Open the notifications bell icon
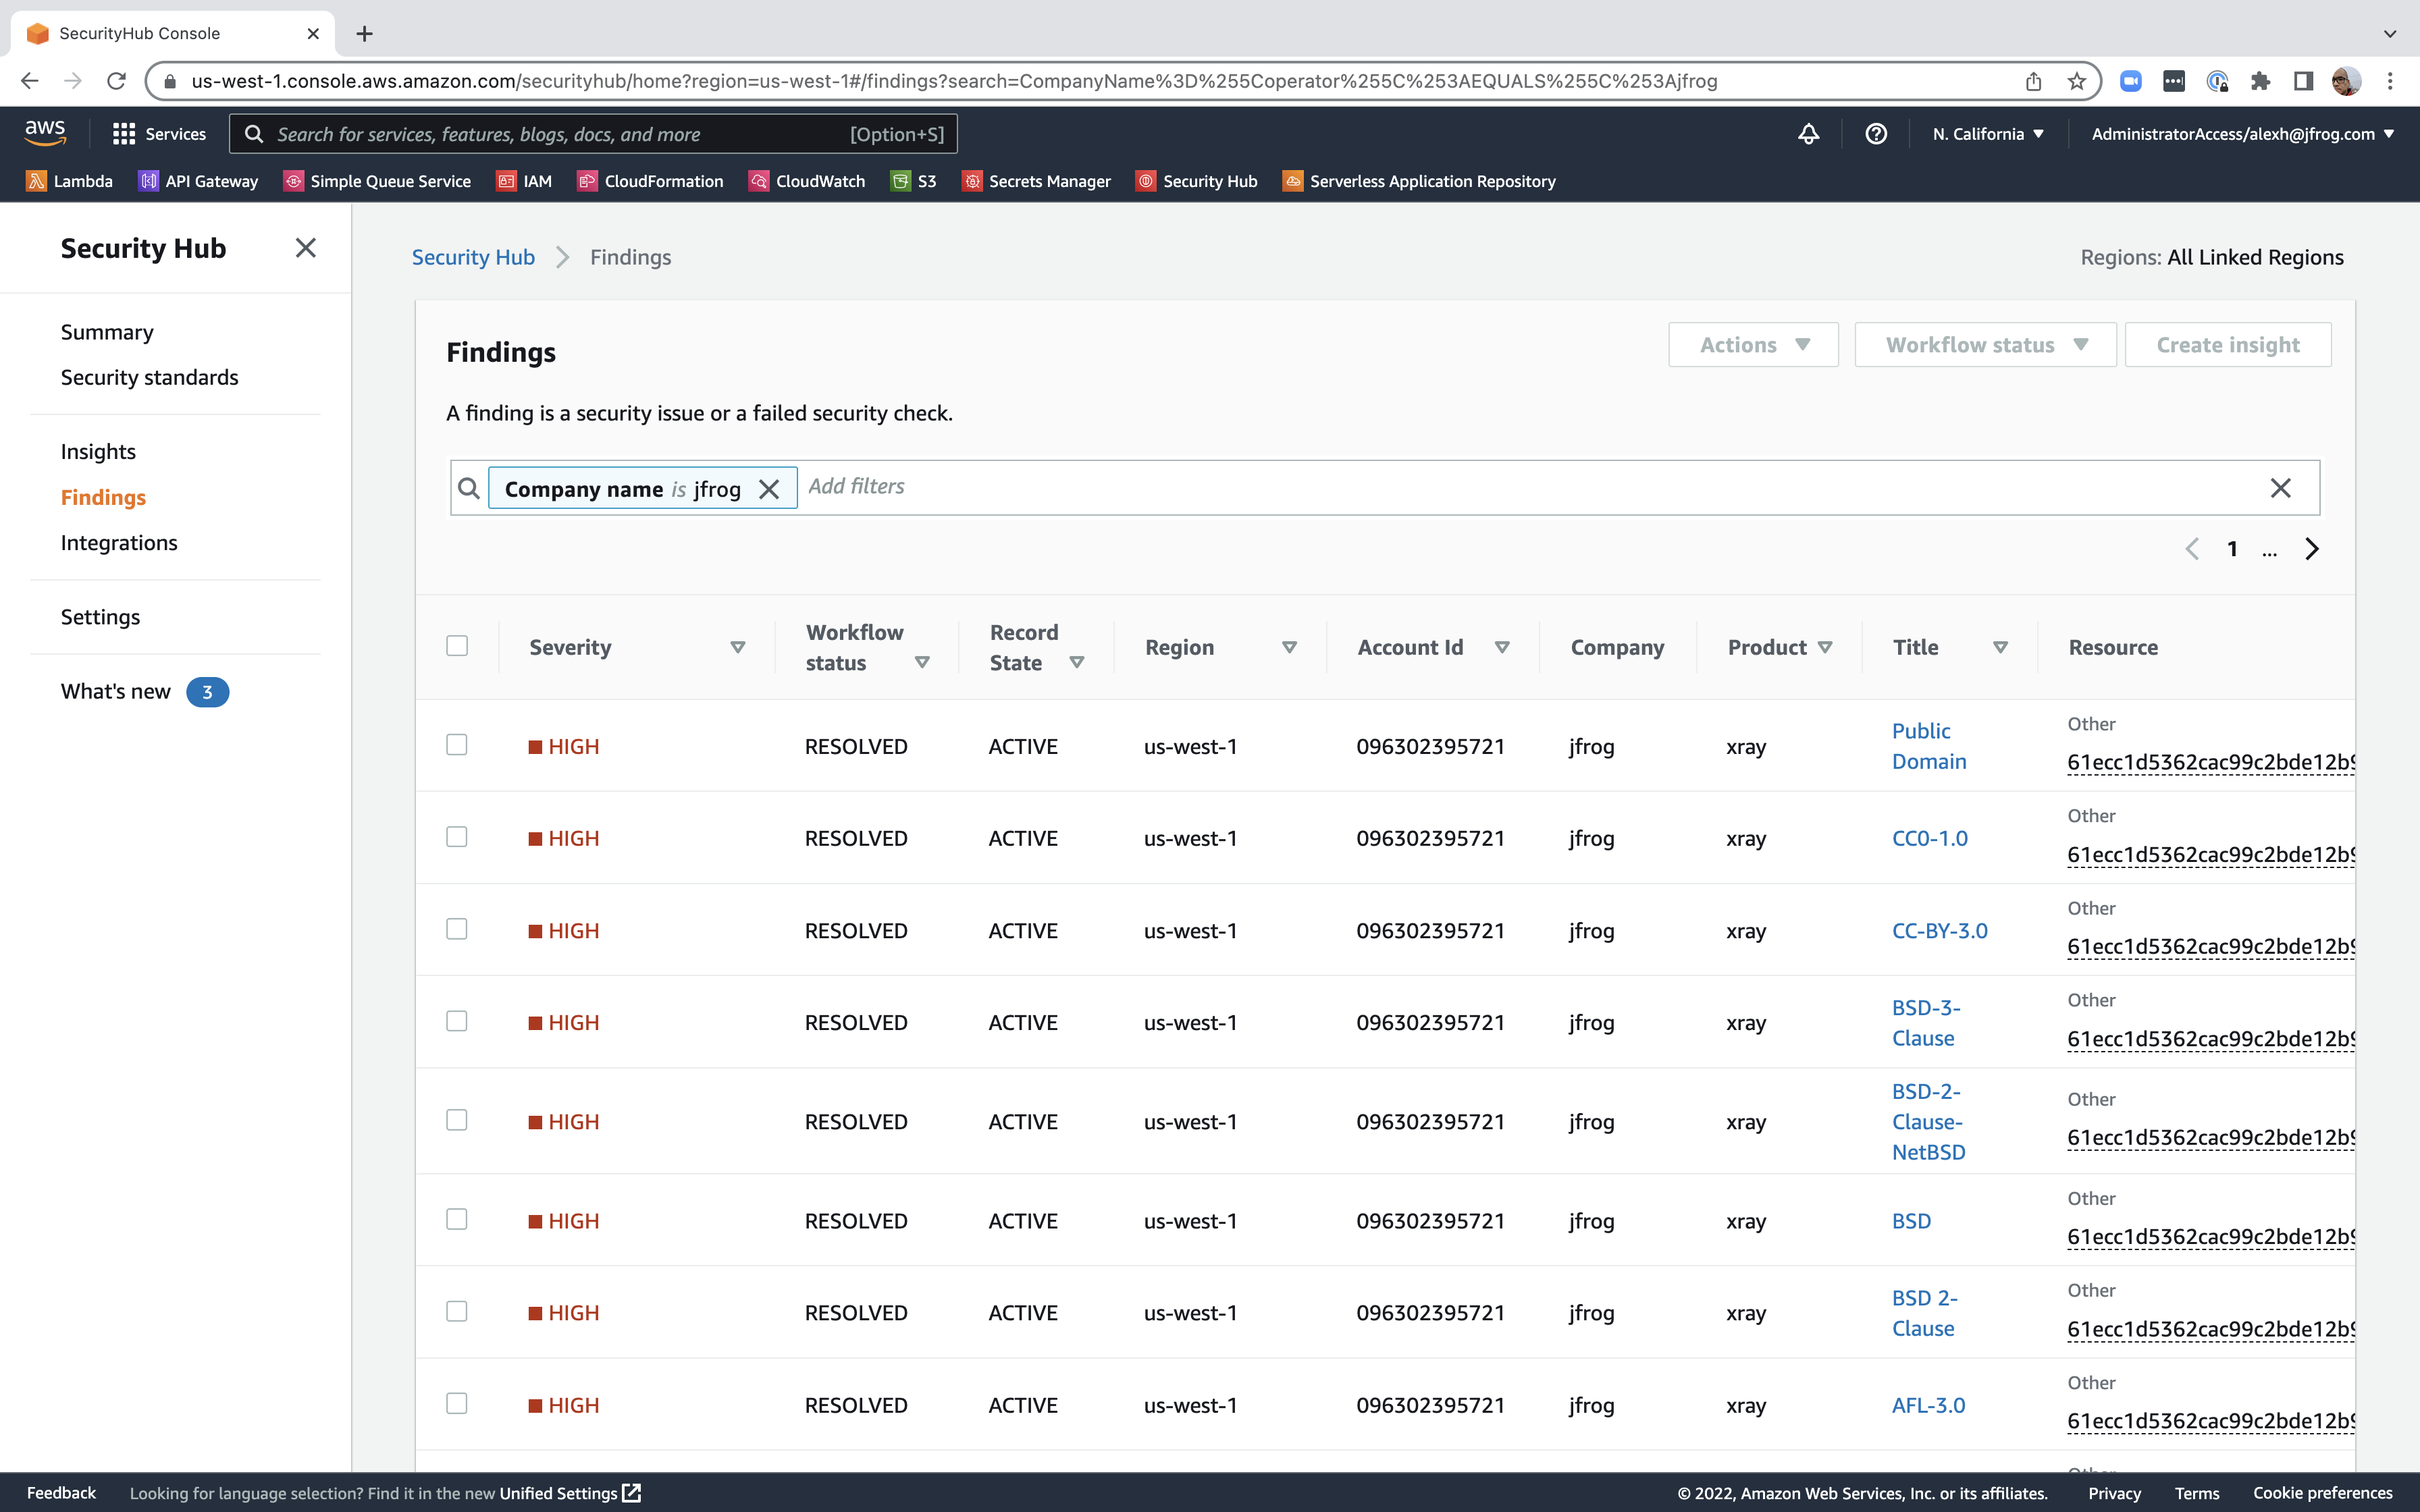 click(x=1808, y=134)
